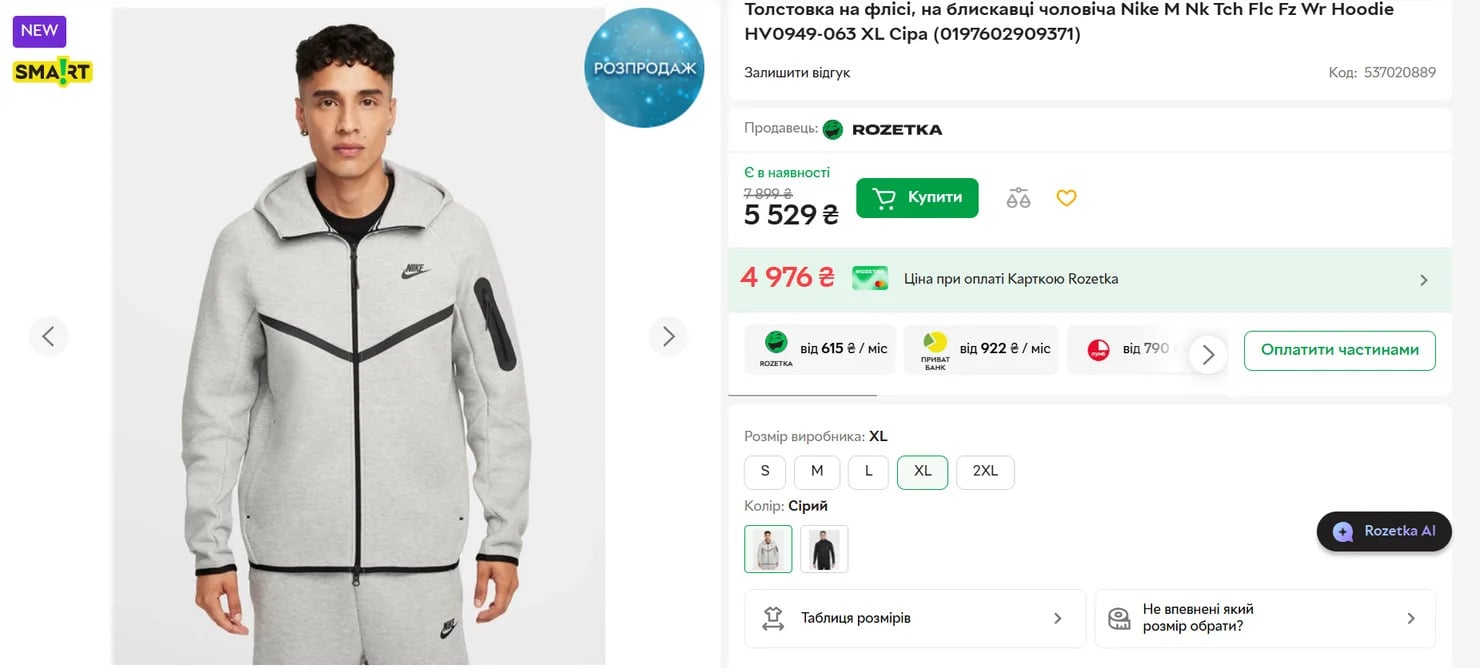This screenshot has width=1480, height=668.
Task: Select the black hoodie color swatch
Action: point(824,548)
